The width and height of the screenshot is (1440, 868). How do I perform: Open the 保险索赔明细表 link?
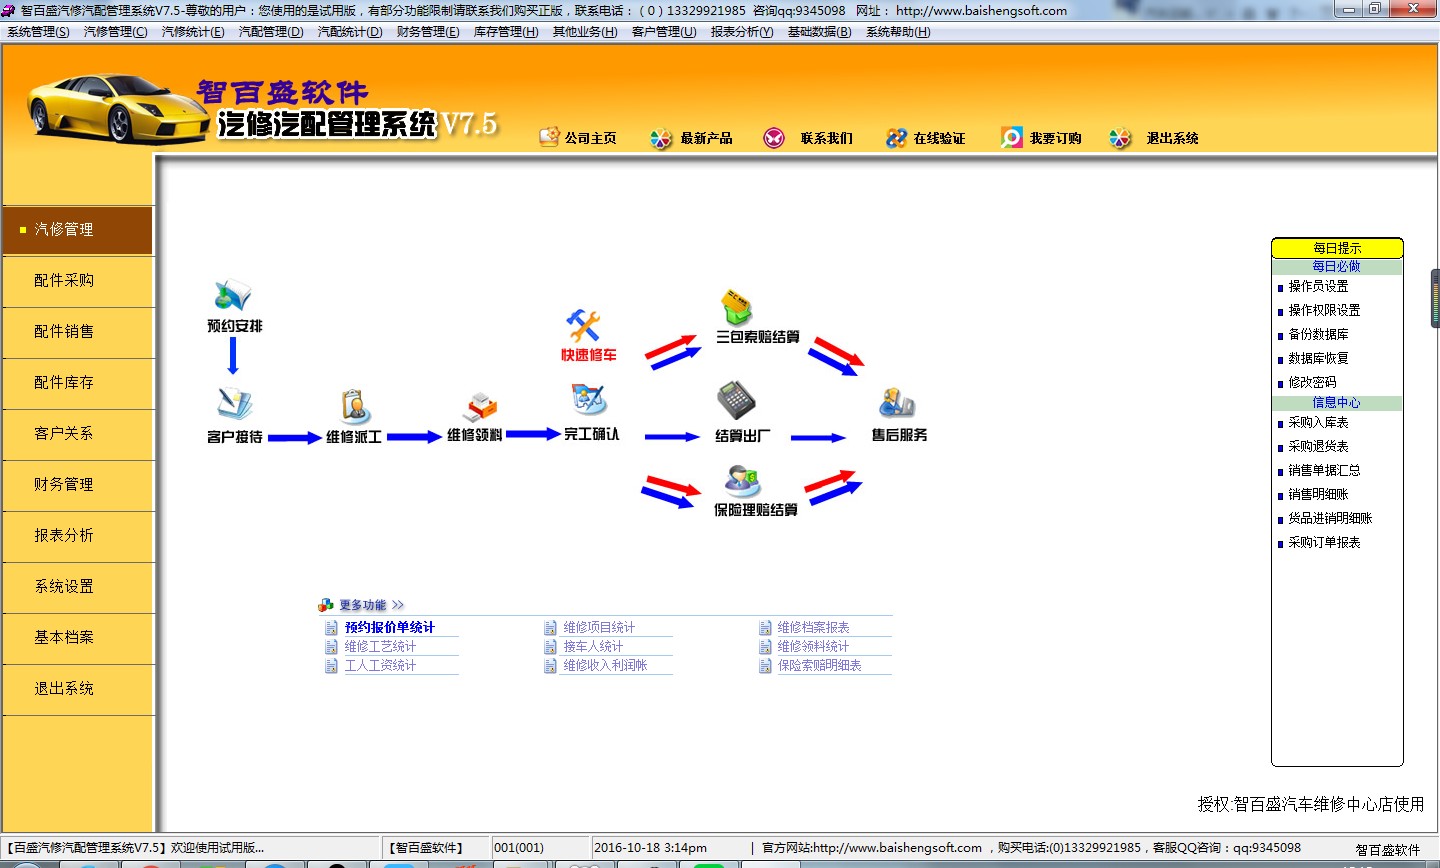(819, 666)
